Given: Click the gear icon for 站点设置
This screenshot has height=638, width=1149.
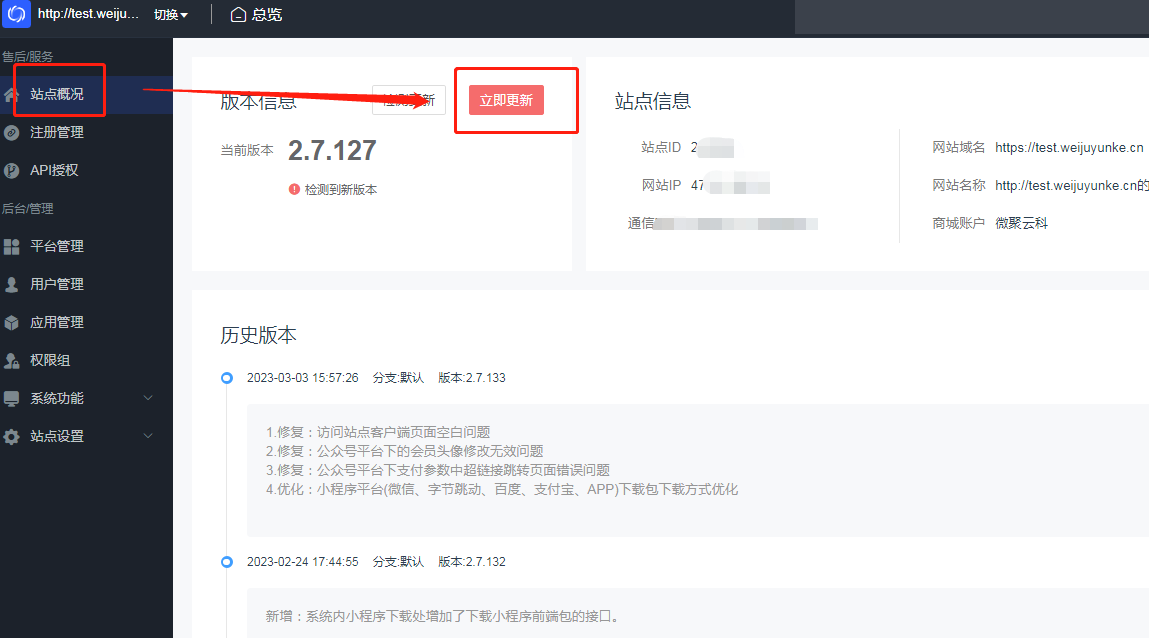Looking at the screenshot, I should pyautogui.click(x=11, y=437).
